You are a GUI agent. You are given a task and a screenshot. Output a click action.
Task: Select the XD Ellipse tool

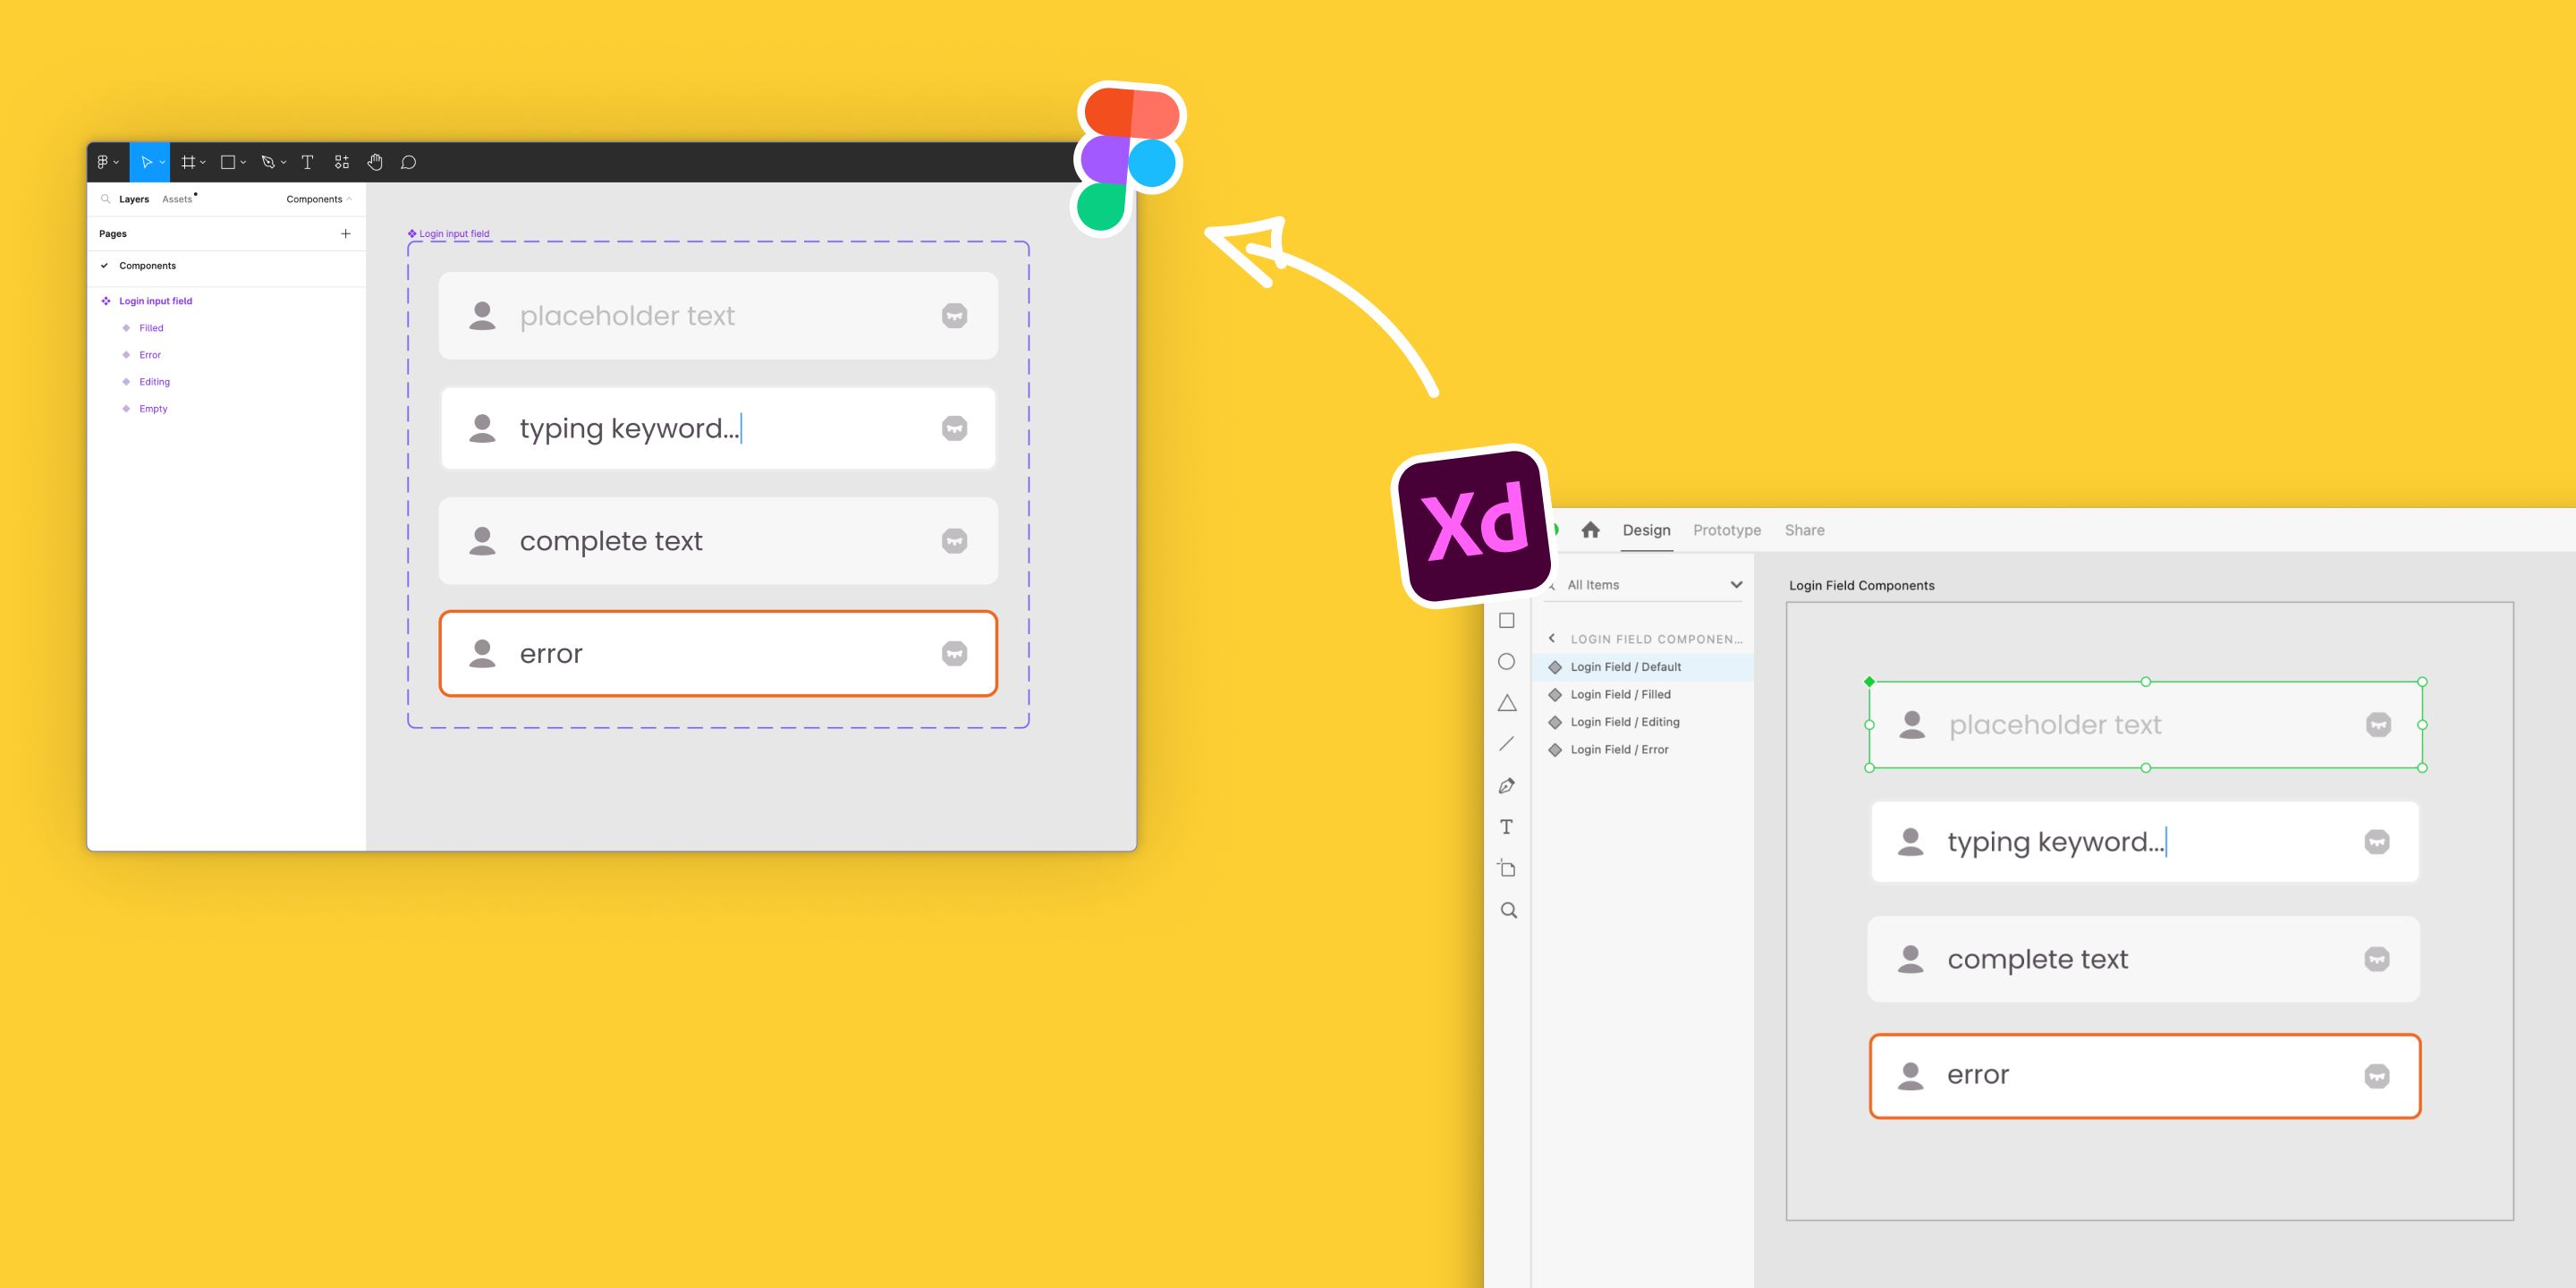pos(1506,662)
